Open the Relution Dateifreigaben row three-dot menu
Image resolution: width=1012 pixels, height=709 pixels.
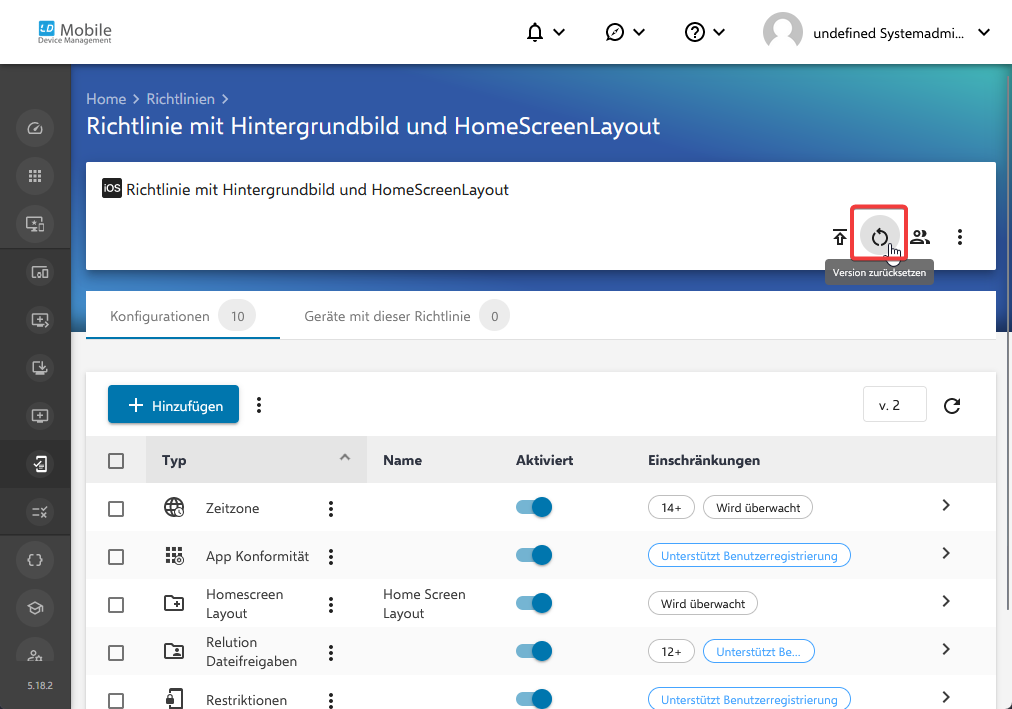[x=330, y=652]
